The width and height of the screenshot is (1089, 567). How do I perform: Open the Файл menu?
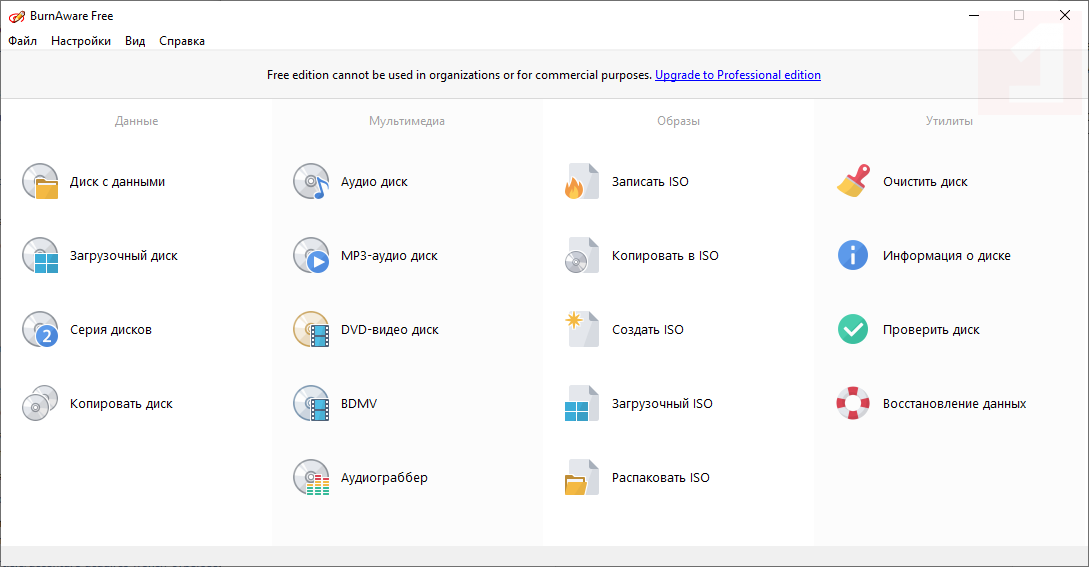point(22,41)
